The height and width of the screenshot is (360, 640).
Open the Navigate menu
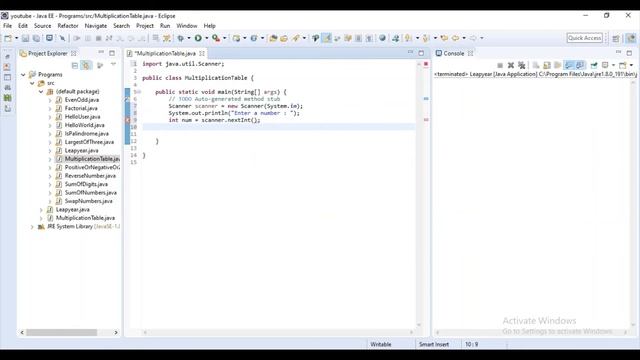coord(96,26)
